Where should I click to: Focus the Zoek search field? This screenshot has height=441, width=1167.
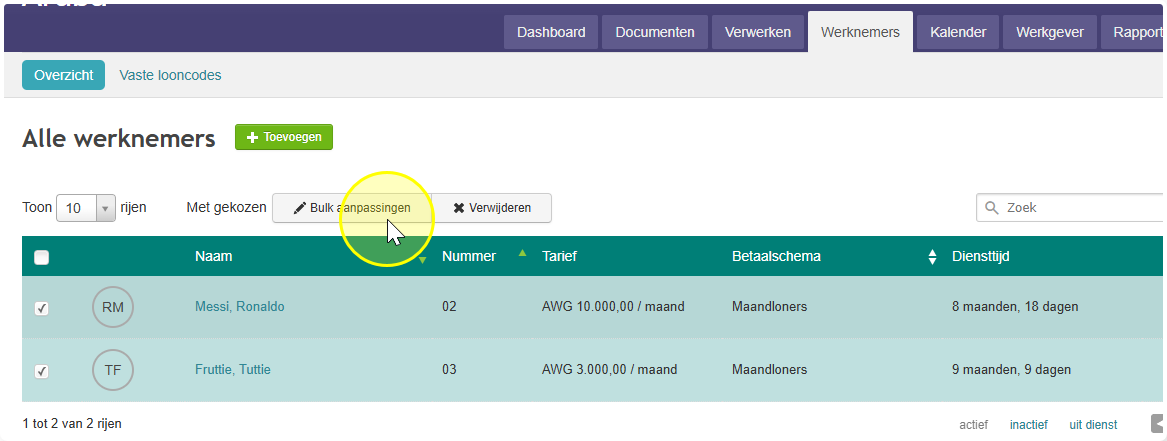tap(1072, 207)
